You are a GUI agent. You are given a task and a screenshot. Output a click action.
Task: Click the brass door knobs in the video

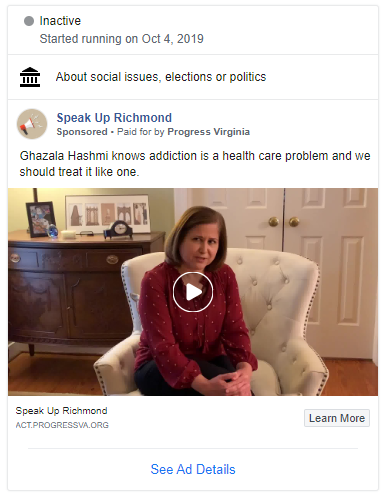(284, 222)
